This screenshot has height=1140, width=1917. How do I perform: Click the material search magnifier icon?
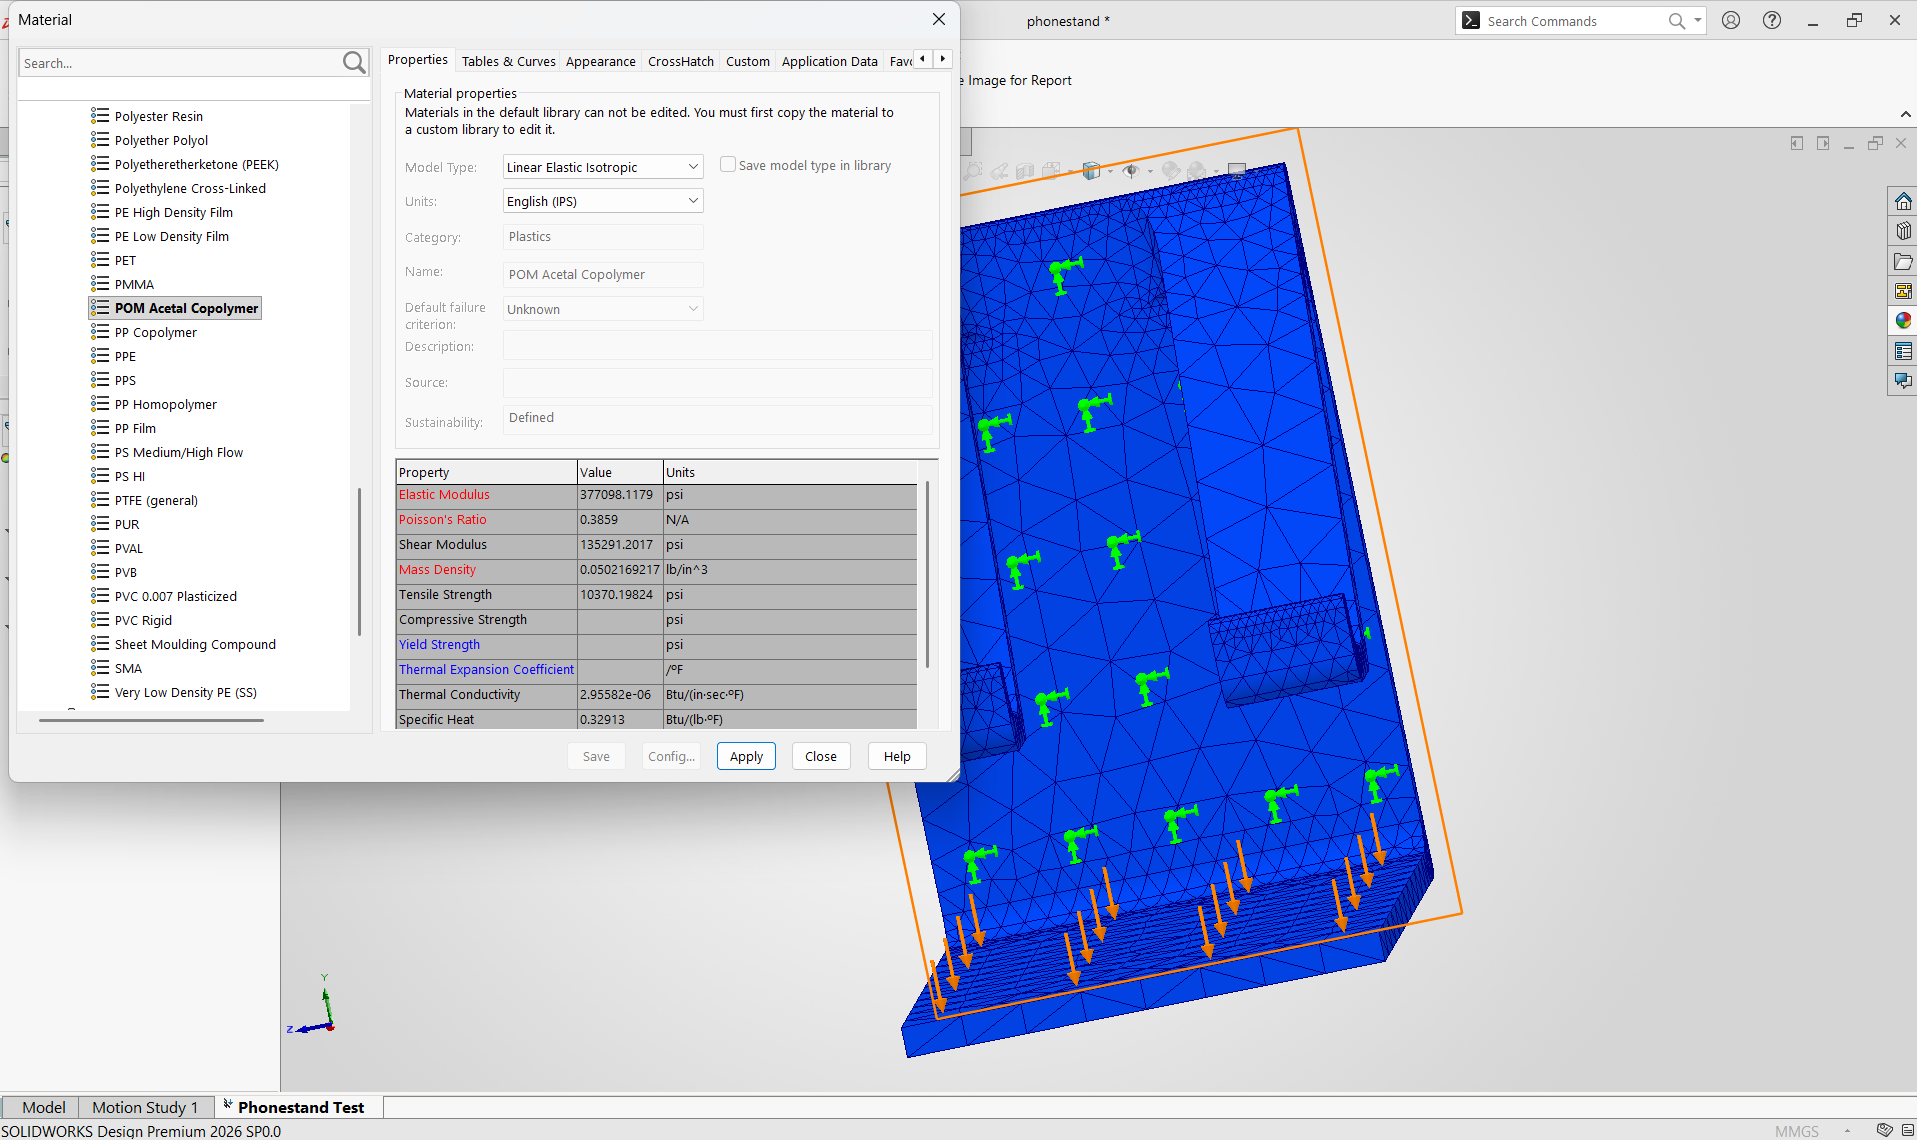pyautogui.click(x=354, y=63)
